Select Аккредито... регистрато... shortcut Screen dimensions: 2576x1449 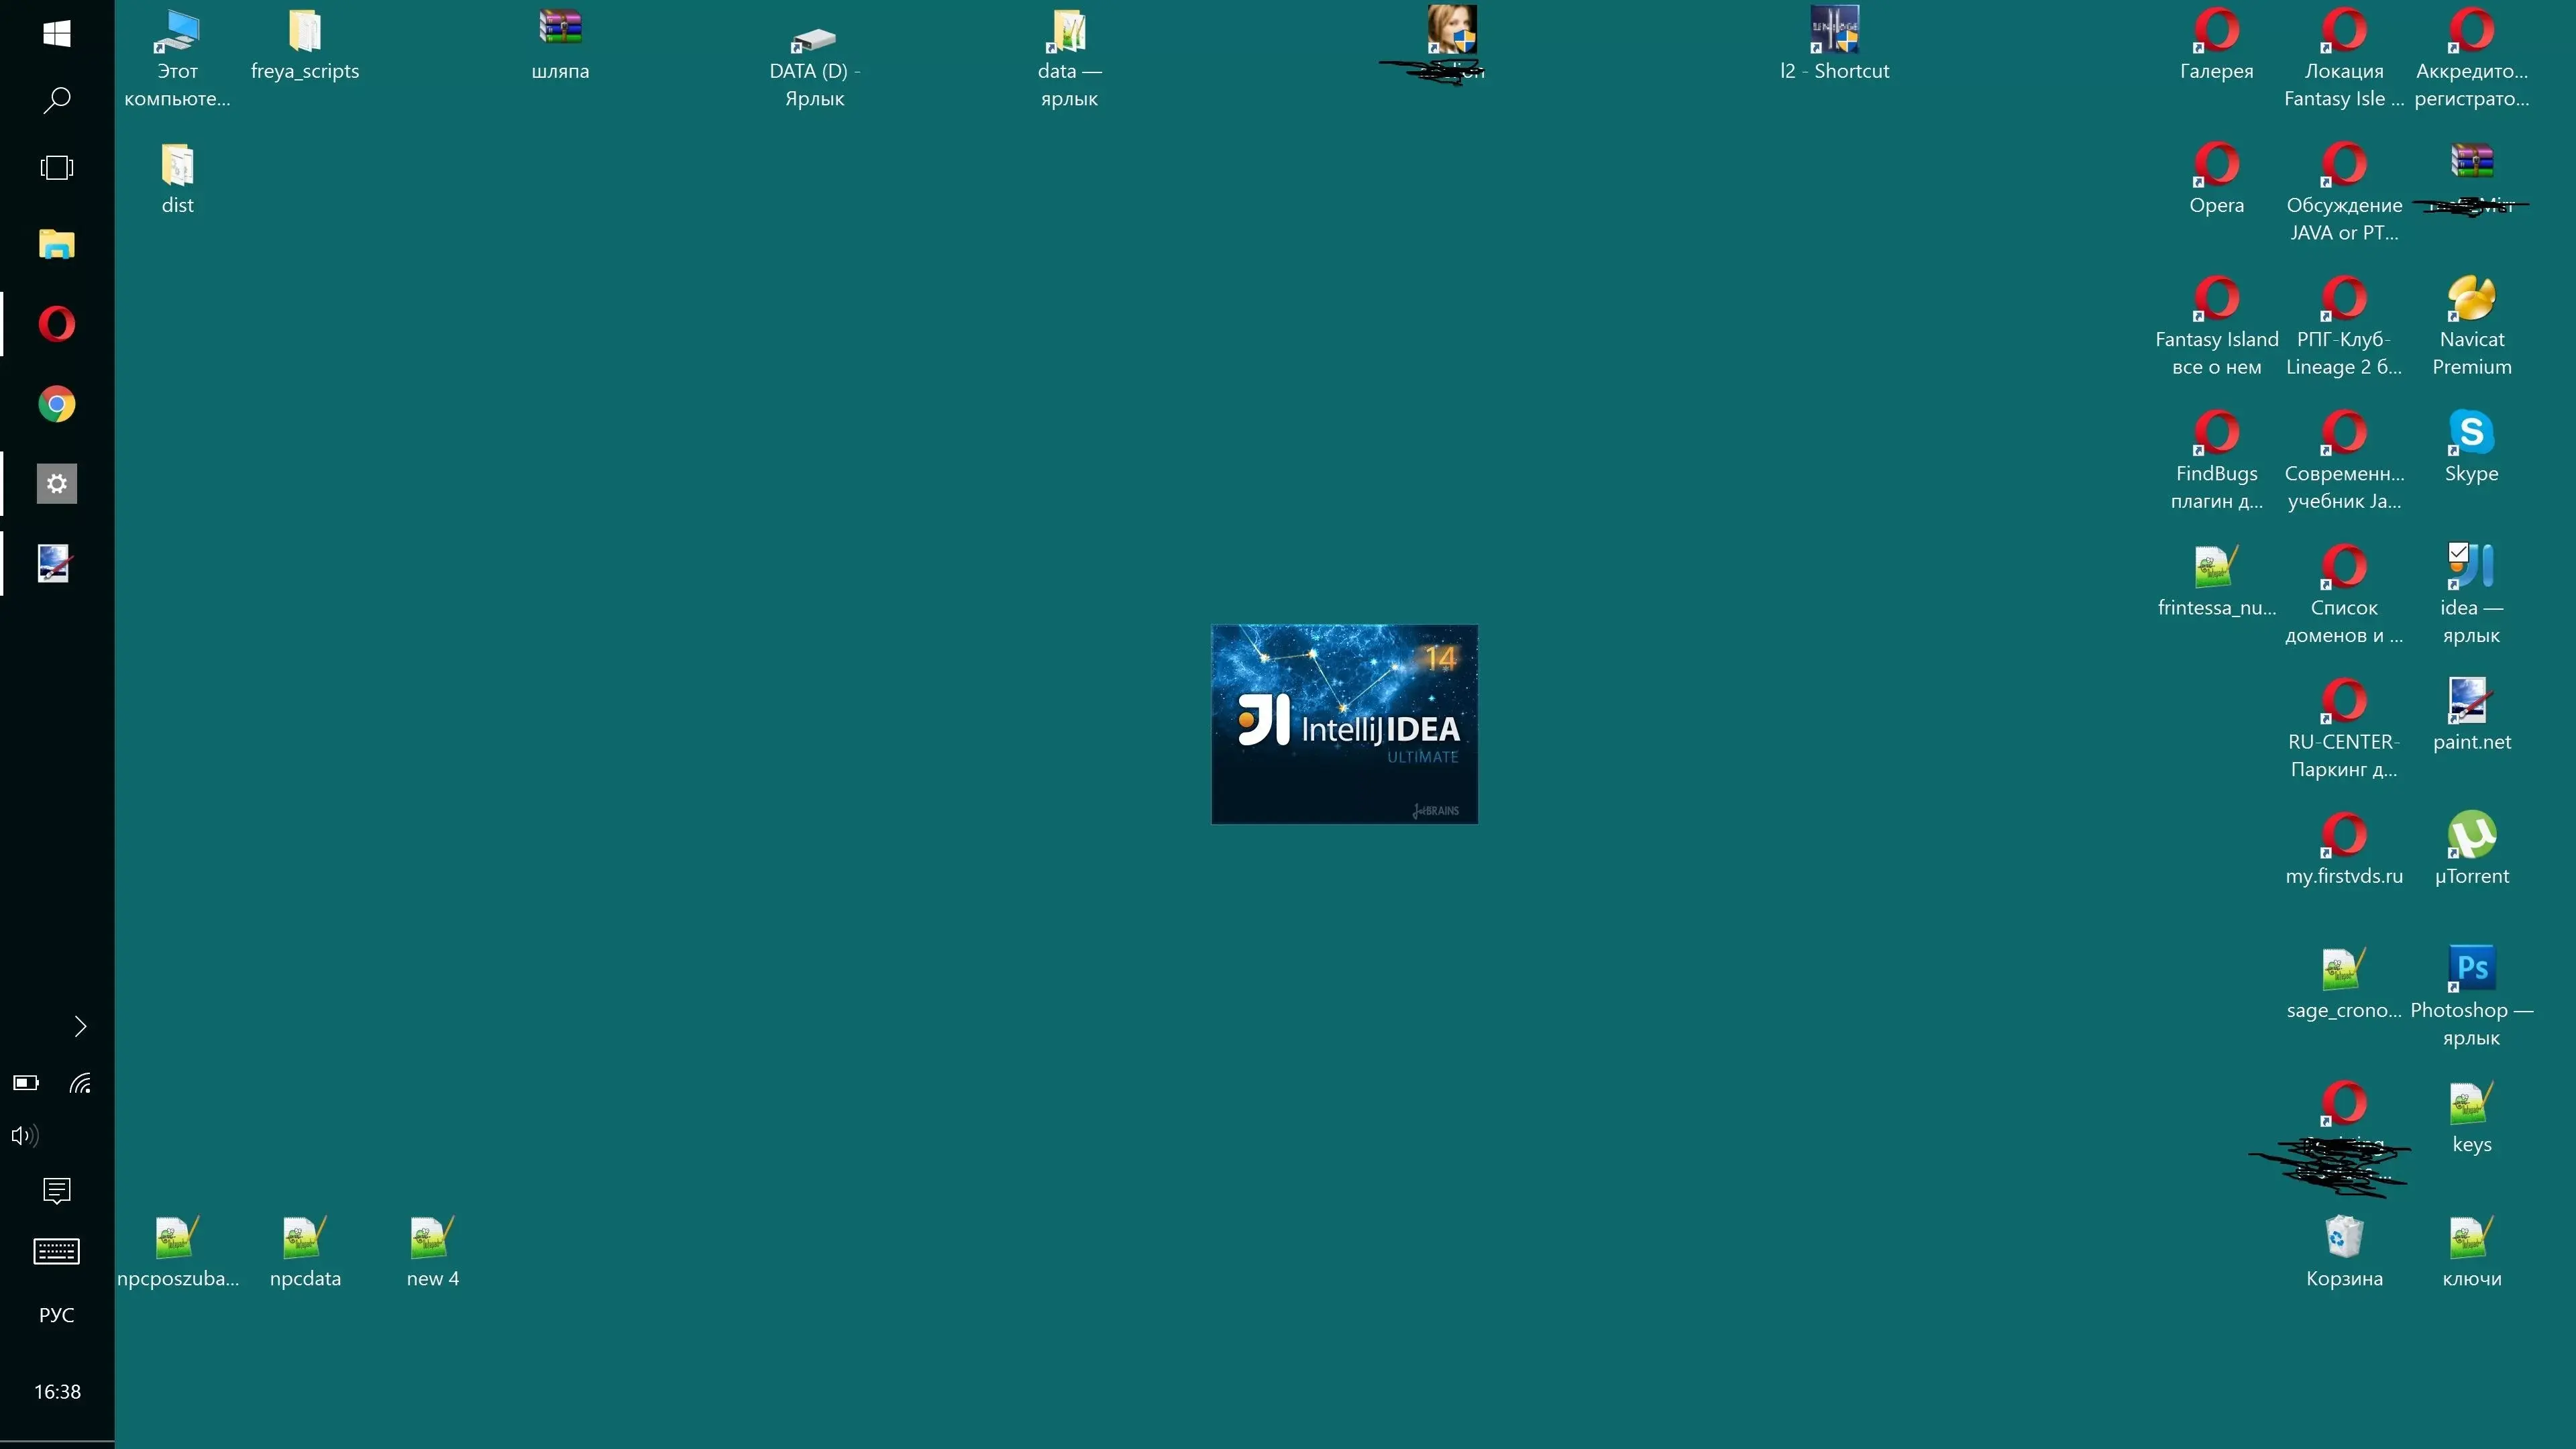coord(2472,58)
